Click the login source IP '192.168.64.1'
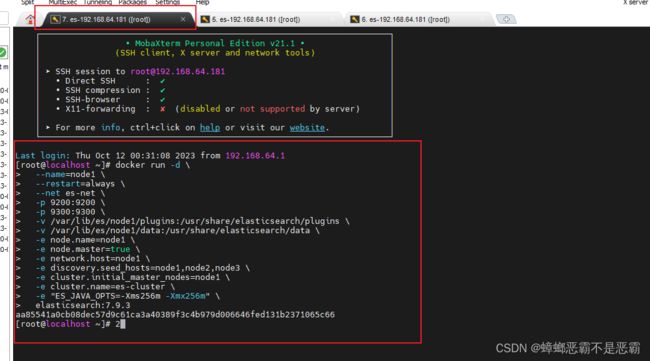The width and height of the screenshot is (650, 361). pyautogui.click(x=255, y=156)
